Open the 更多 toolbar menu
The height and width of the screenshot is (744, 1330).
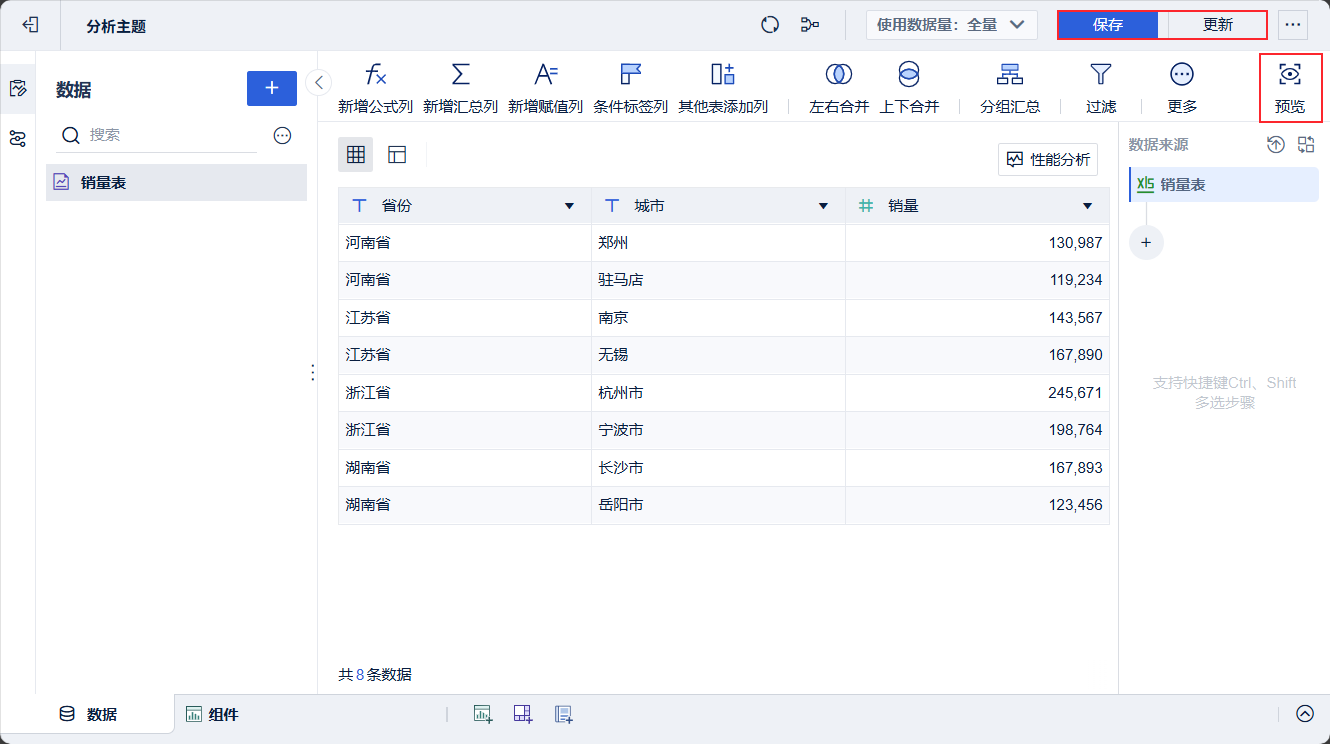pos(1182,88)
